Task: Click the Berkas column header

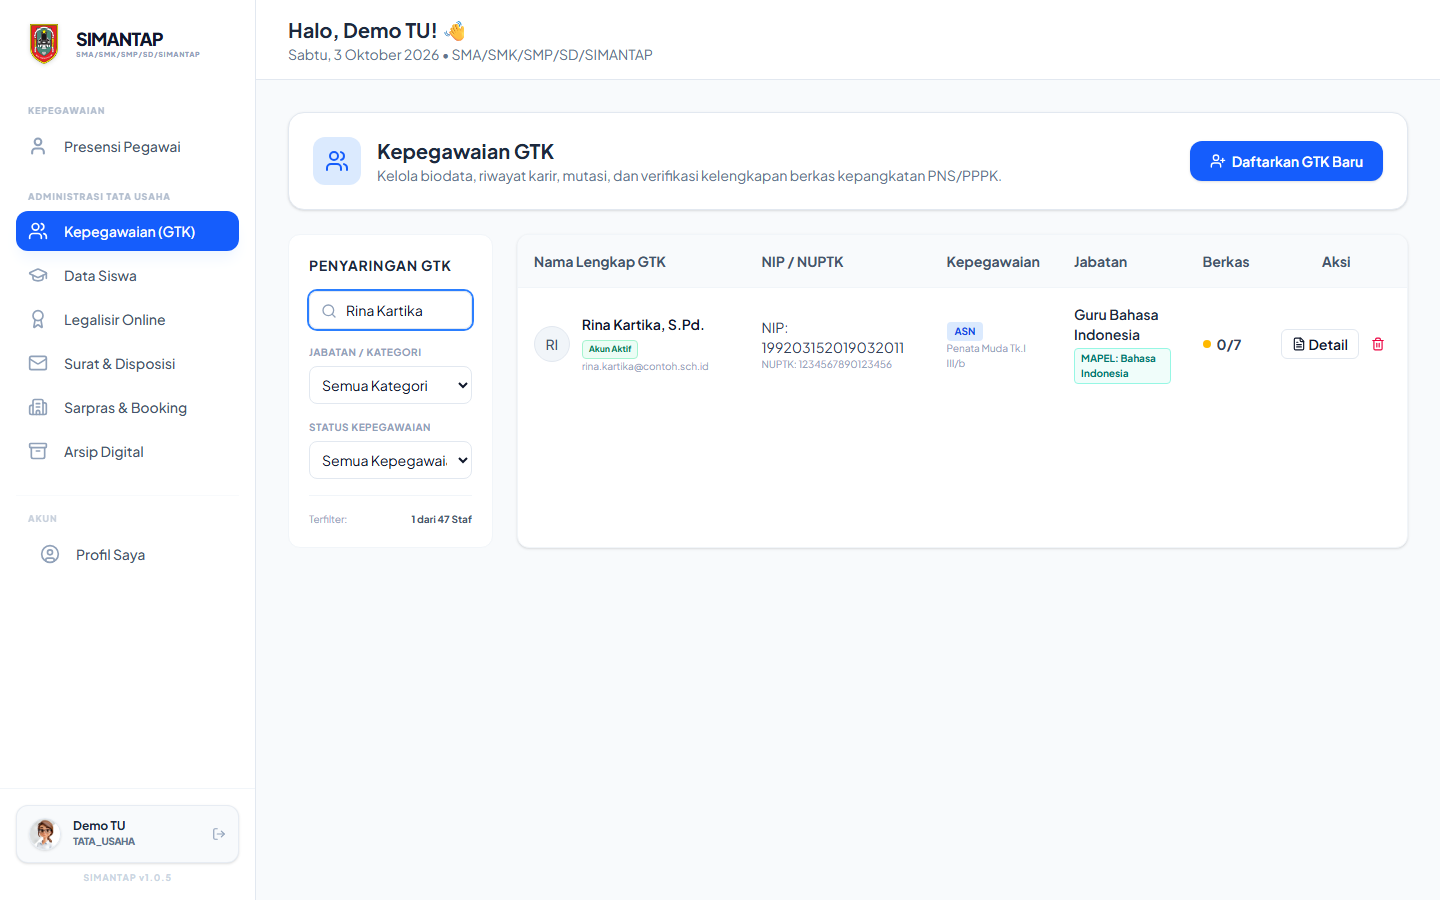Action: 1226,262
